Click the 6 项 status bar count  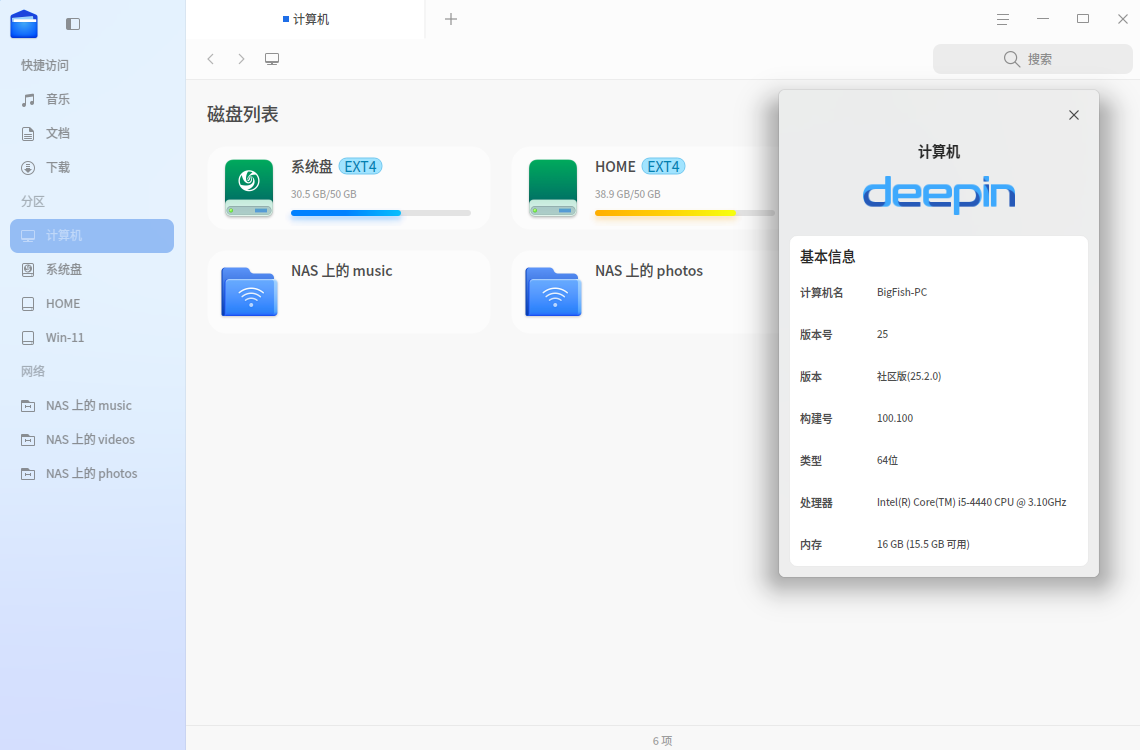tap(662, 741)
